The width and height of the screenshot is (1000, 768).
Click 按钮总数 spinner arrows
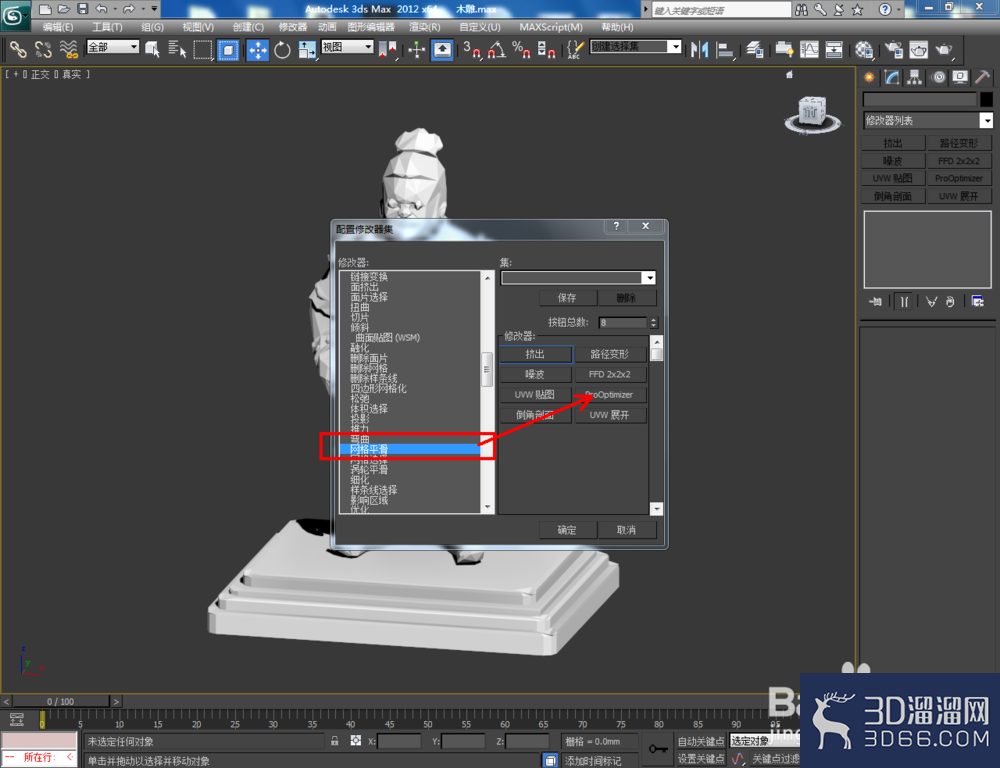point(653,322)
